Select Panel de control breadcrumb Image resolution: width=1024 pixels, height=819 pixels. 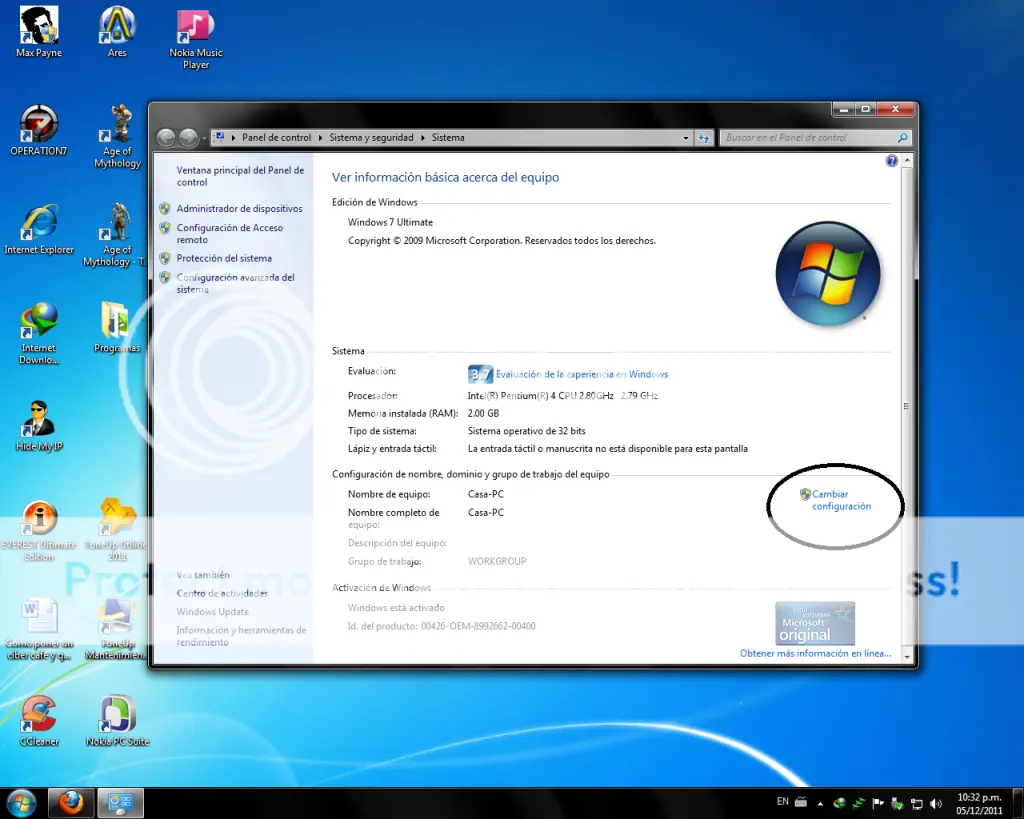tap(276, 138)
